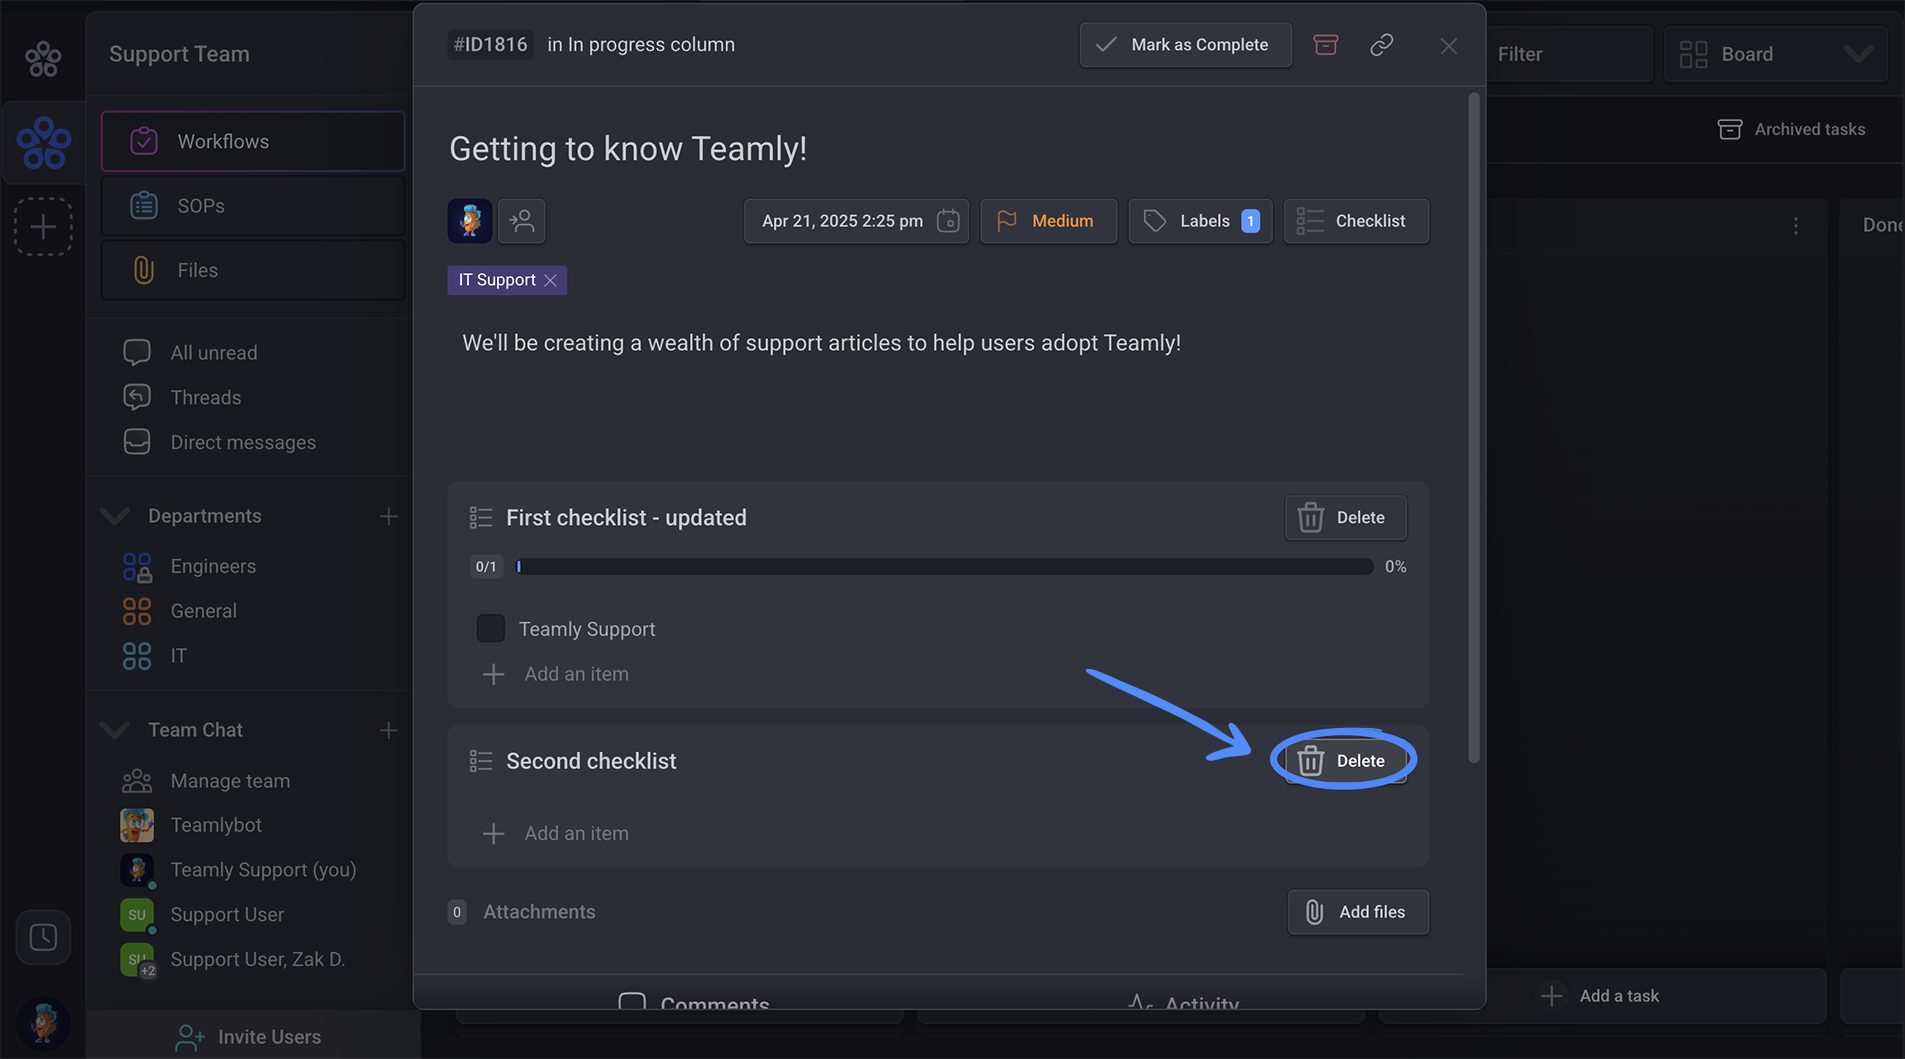Open Support User, Zak D. group chat
This screenshot has width=1905, height=1059.
click(x=257, y=960)
